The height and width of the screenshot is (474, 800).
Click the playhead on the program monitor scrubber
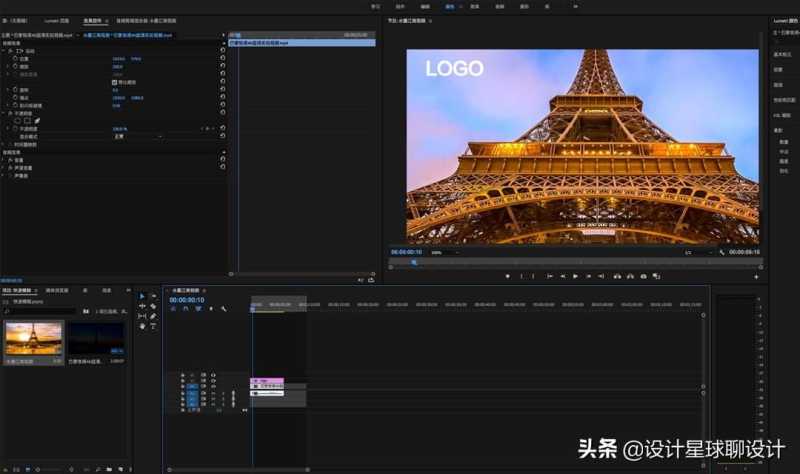(x=414, y=262)
